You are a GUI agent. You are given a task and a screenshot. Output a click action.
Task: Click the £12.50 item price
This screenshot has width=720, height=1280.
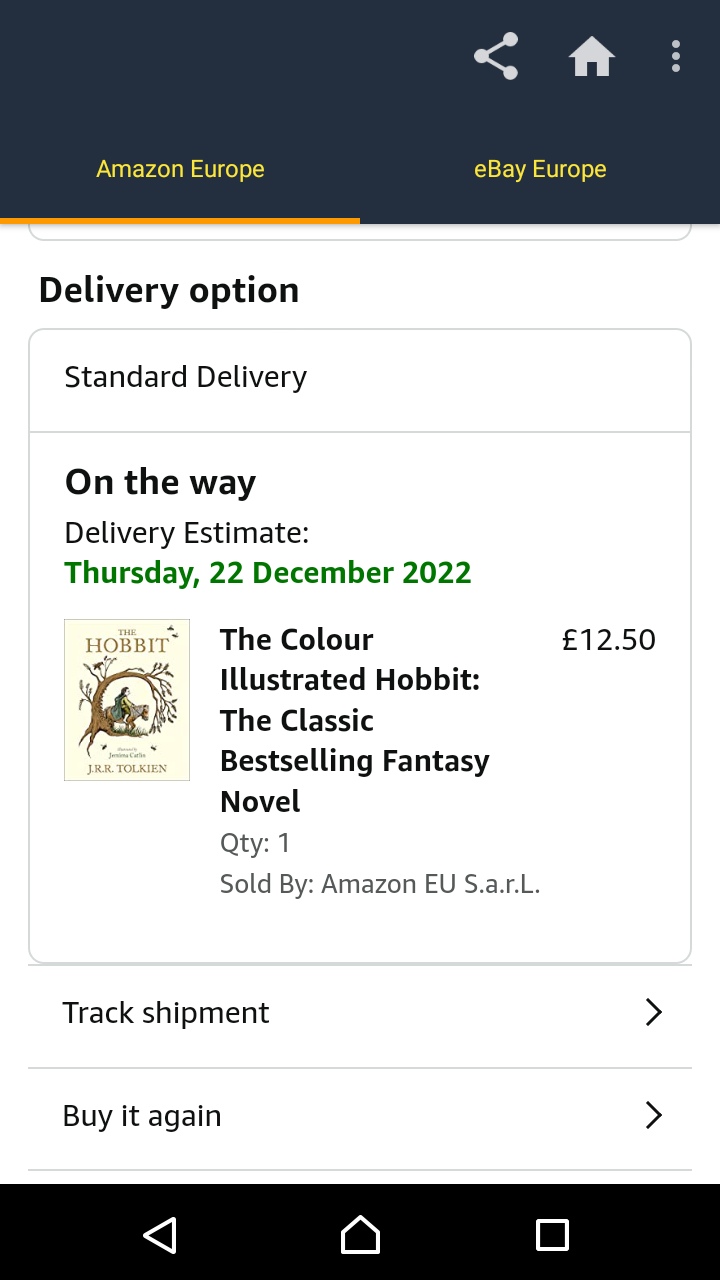point(608,640)
